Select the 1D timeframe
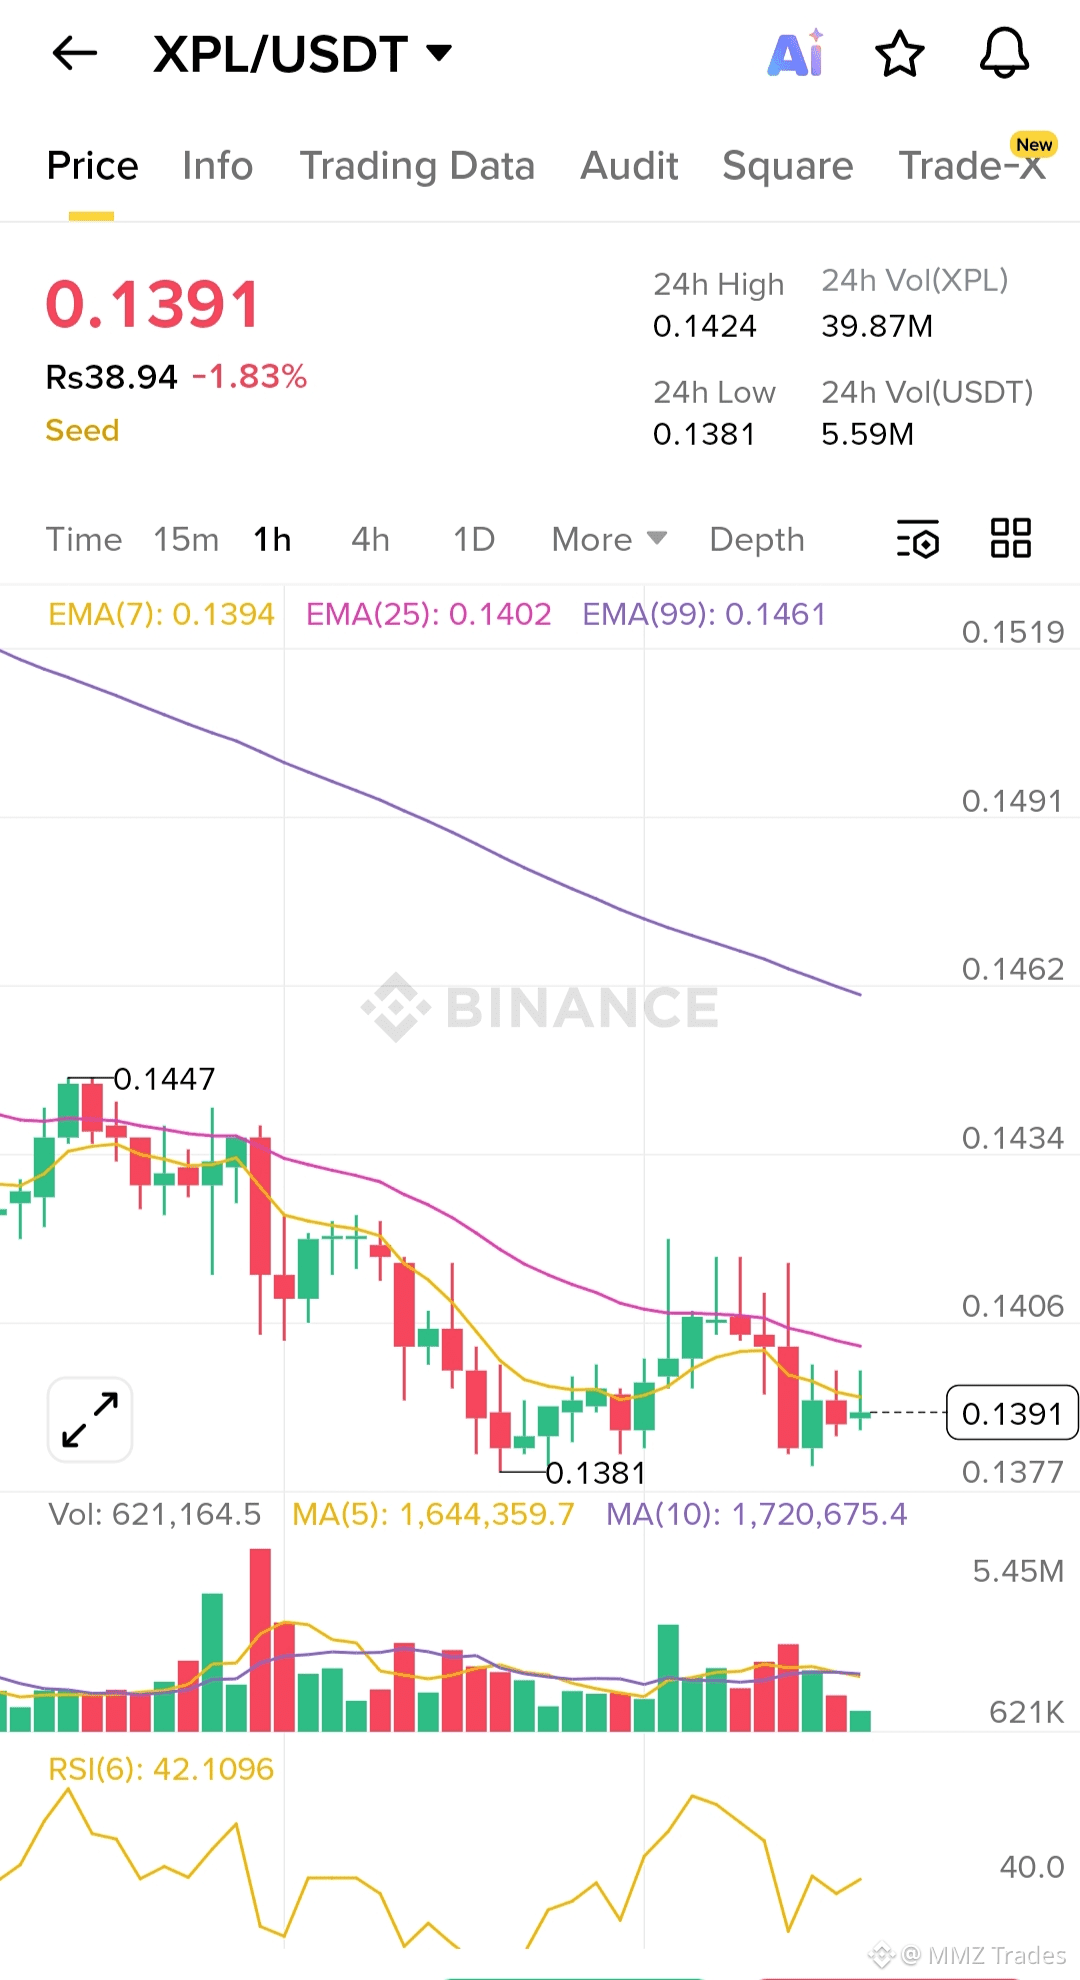Image resolution: width=1080 pixels, height=1980 pixels. [474, 540]
